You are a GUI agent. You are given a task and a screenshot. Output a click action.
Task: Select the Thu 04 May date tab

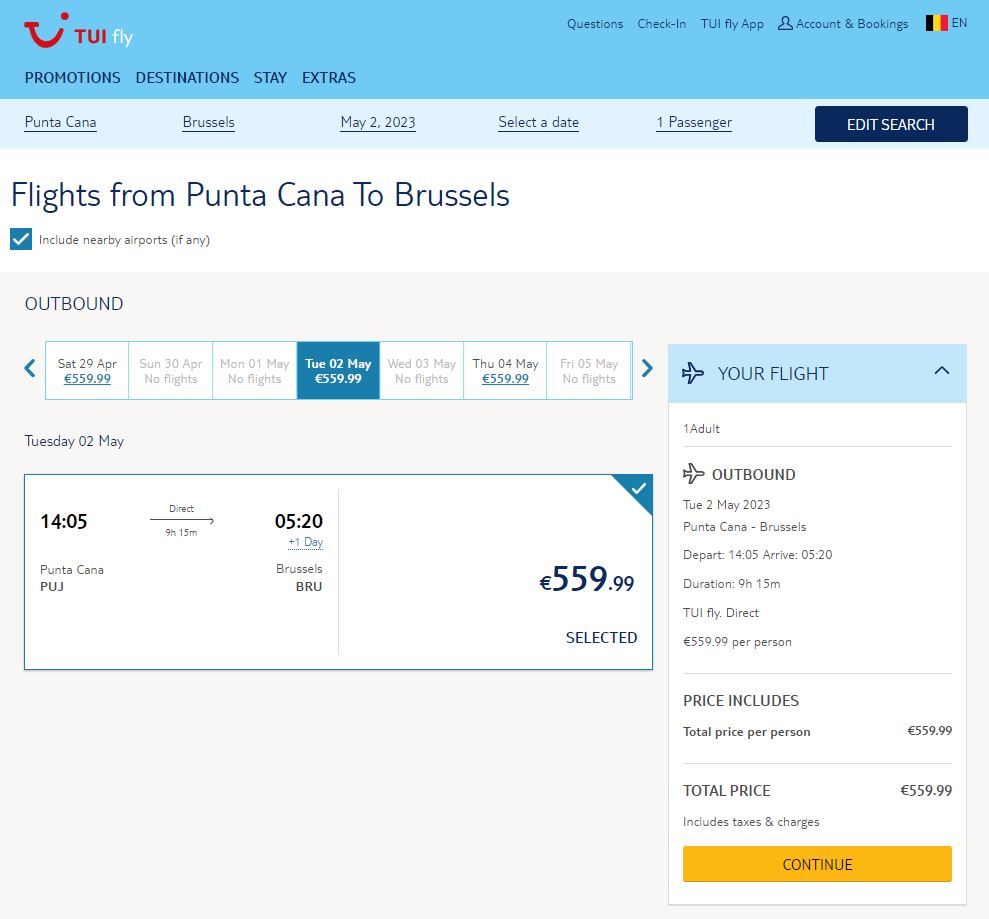(505, 371)
